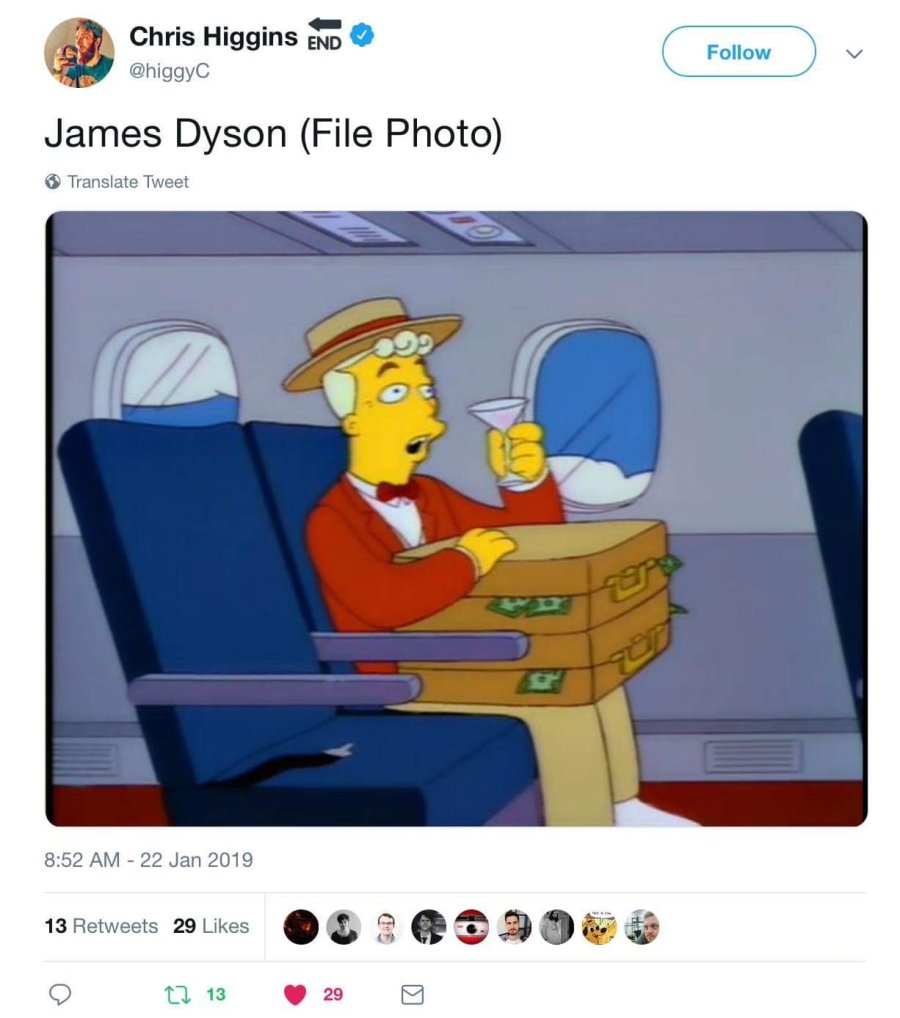Image resolution: width=900 pixels, height=1018 pixels.
Task: Click the retweet arrows icon
Action: click(174, 994)
